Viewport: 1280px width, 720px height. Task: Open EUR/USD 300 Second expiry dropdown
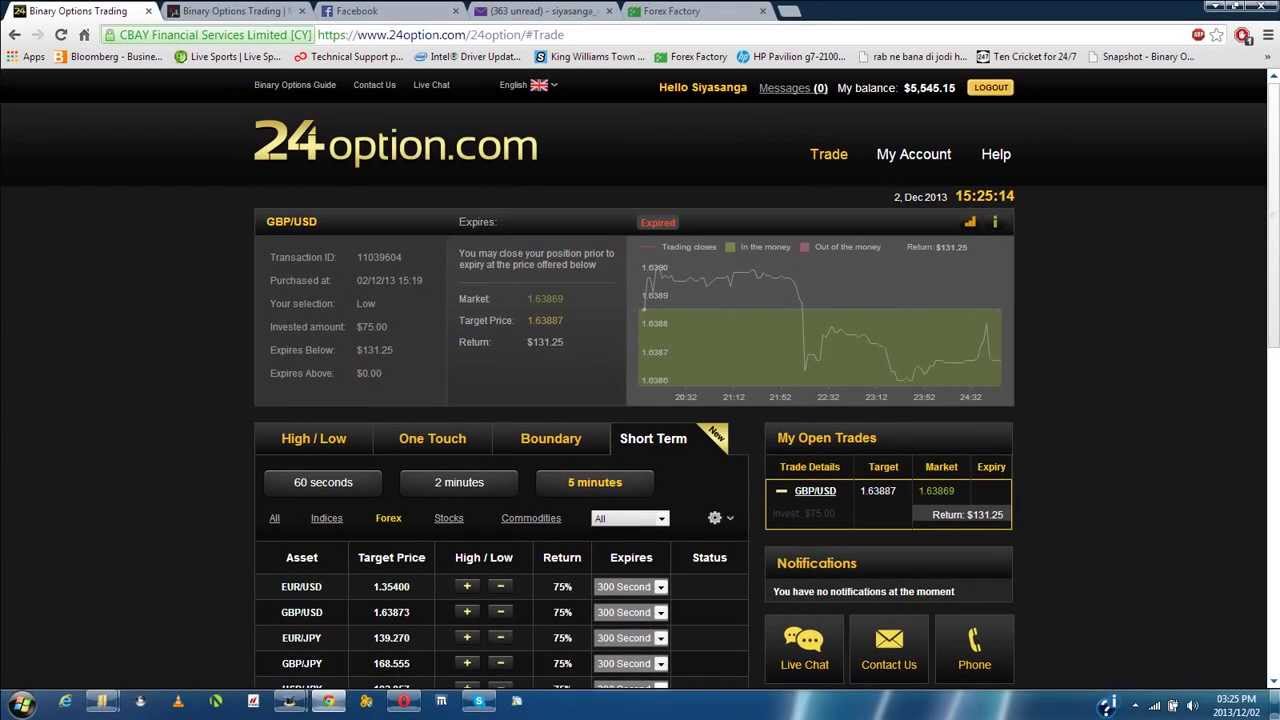pos(630,587)
